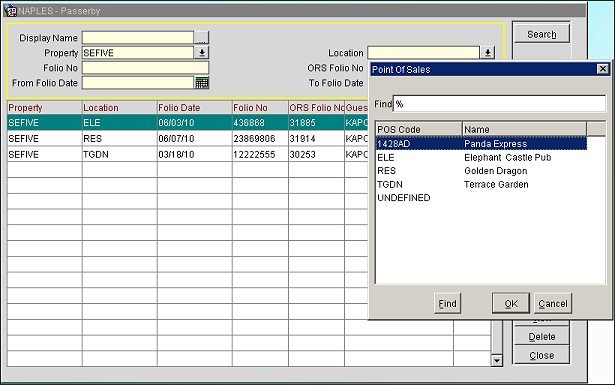Sort by the Folio Date column header
Screen dimensions: 615x385
[195, 107]
